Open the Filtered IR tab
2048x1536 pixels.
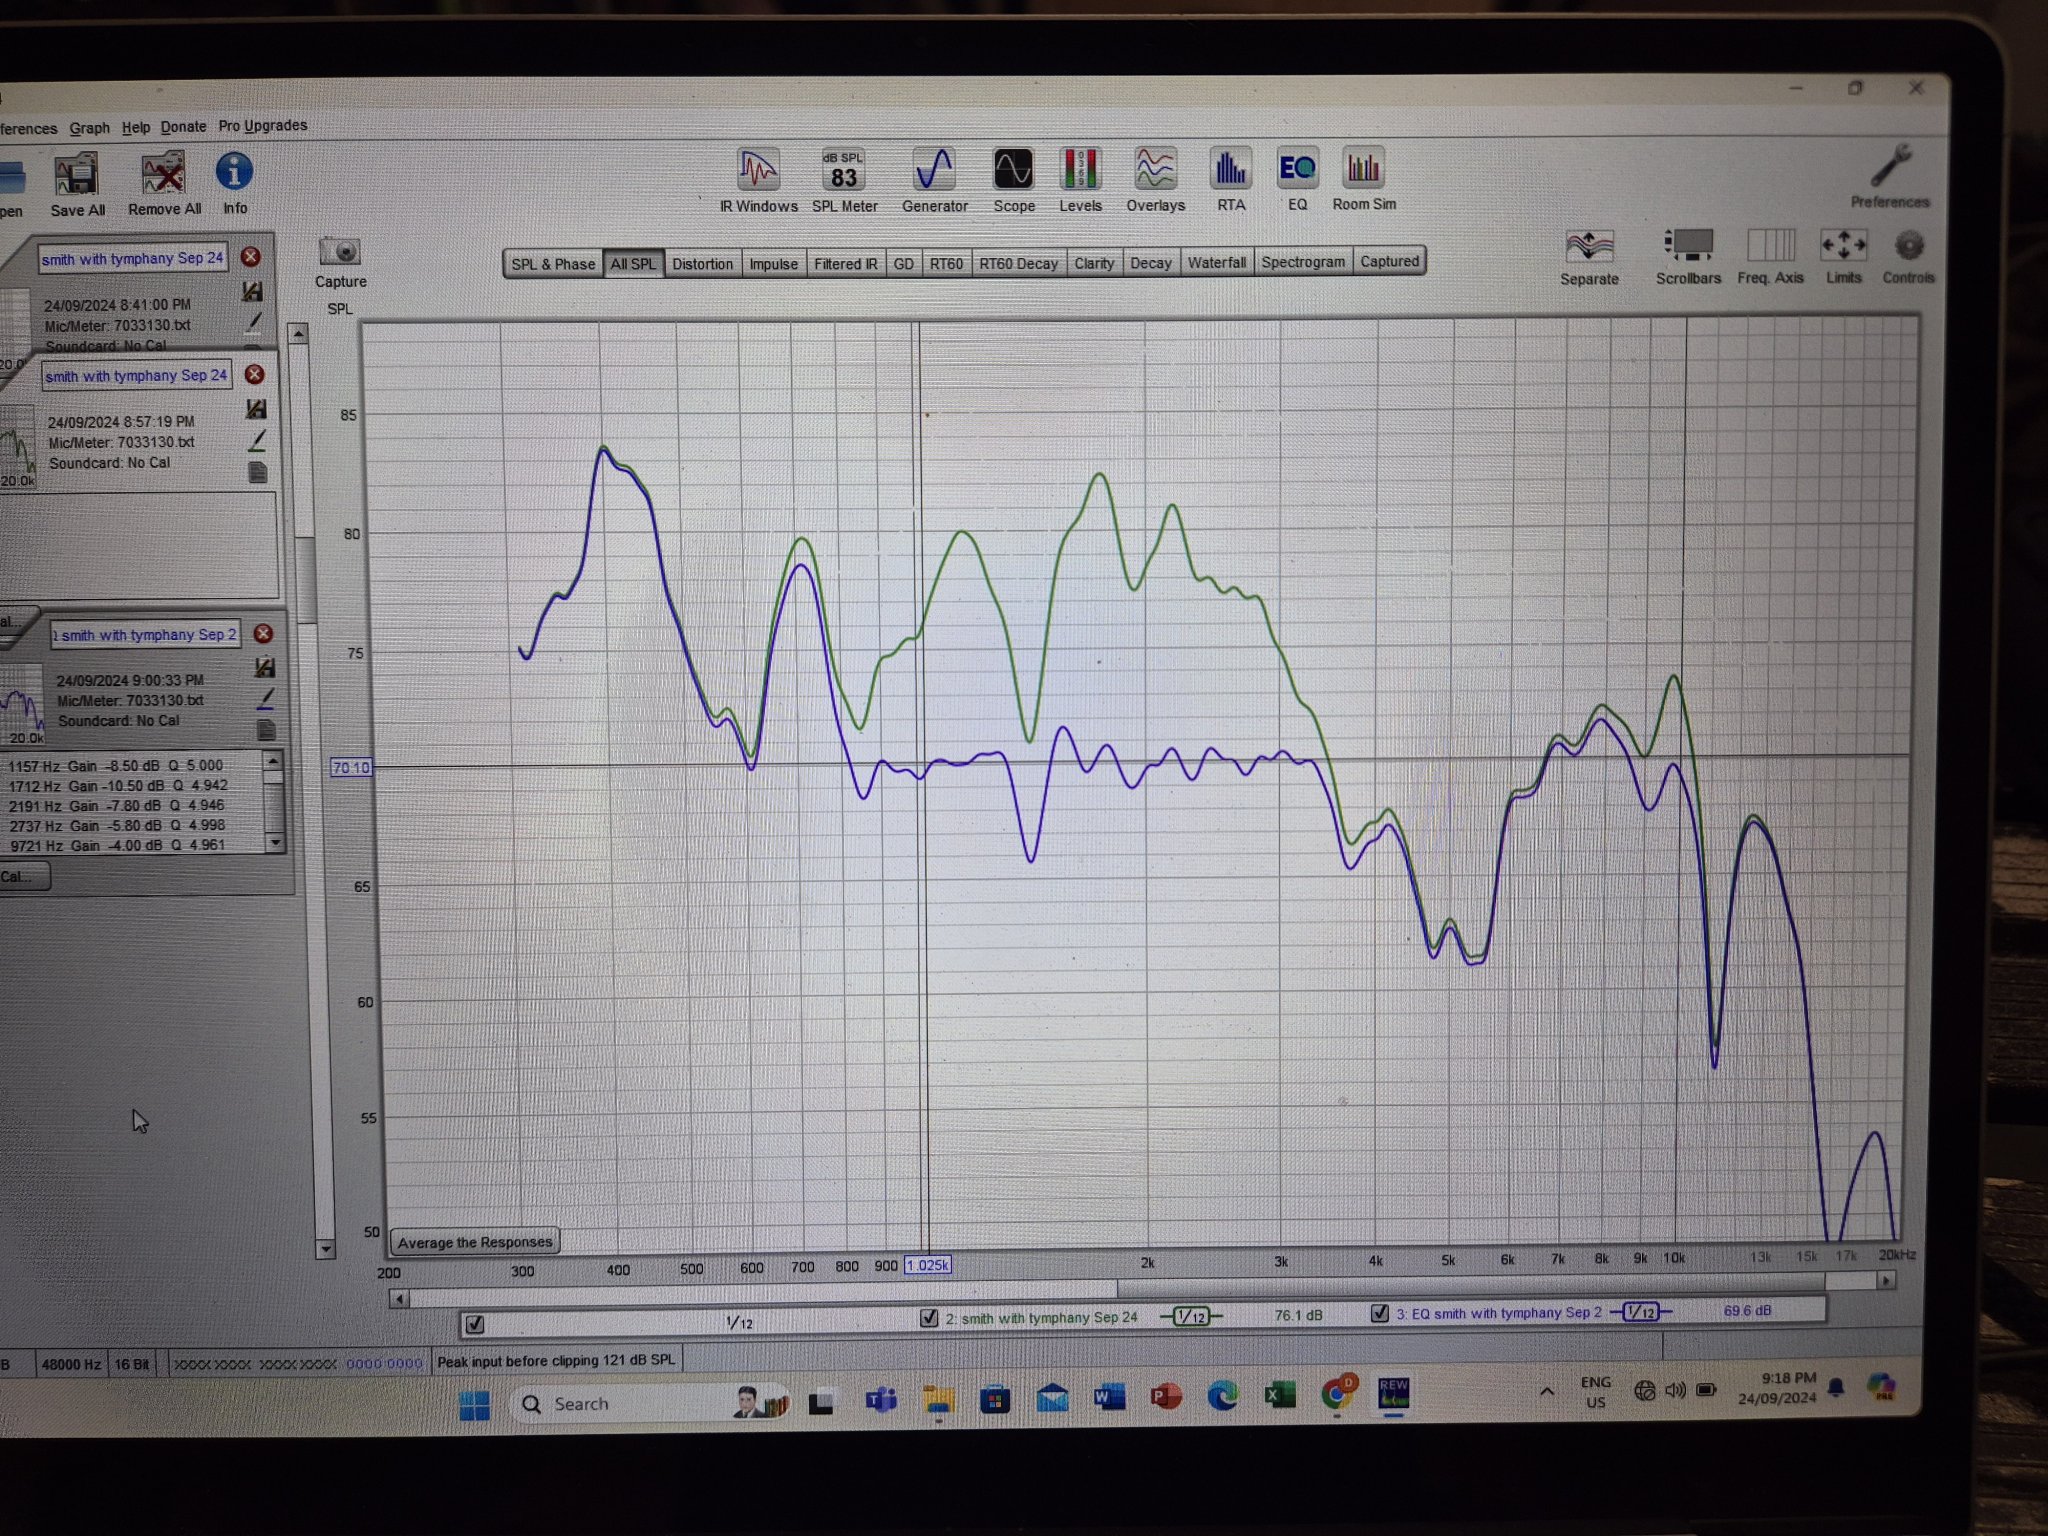tap(845, 264)
